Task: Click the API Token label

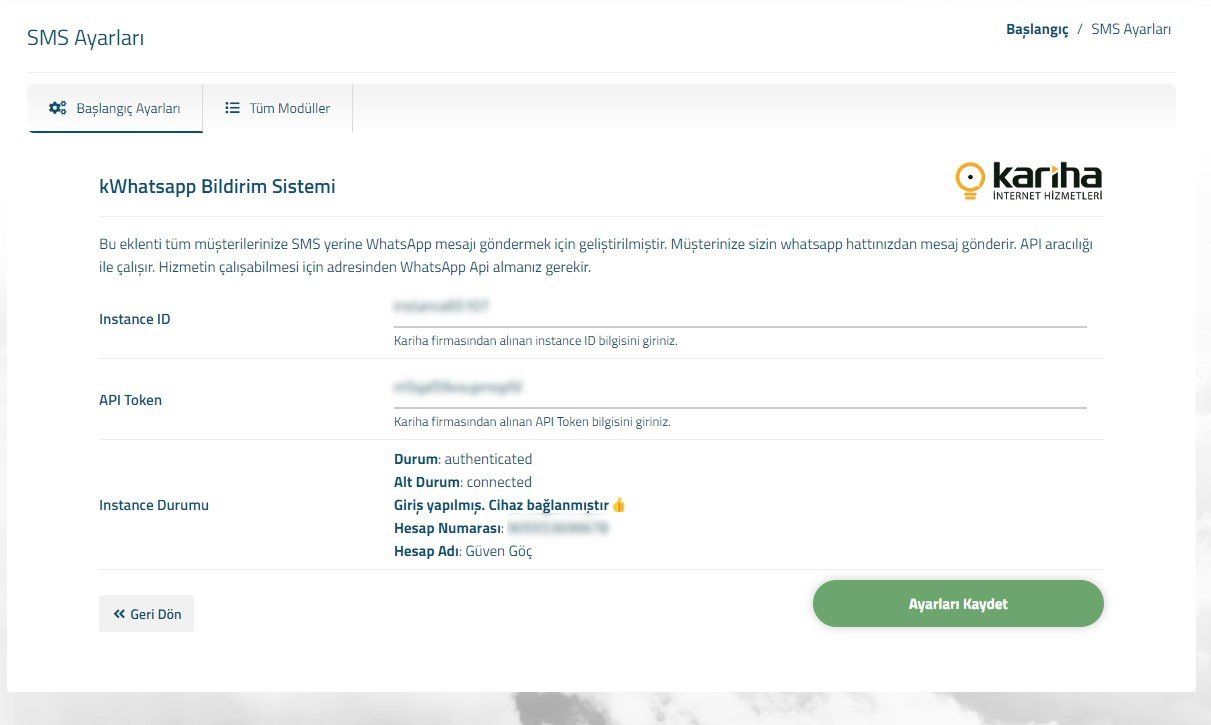Action: pos(130,400)
